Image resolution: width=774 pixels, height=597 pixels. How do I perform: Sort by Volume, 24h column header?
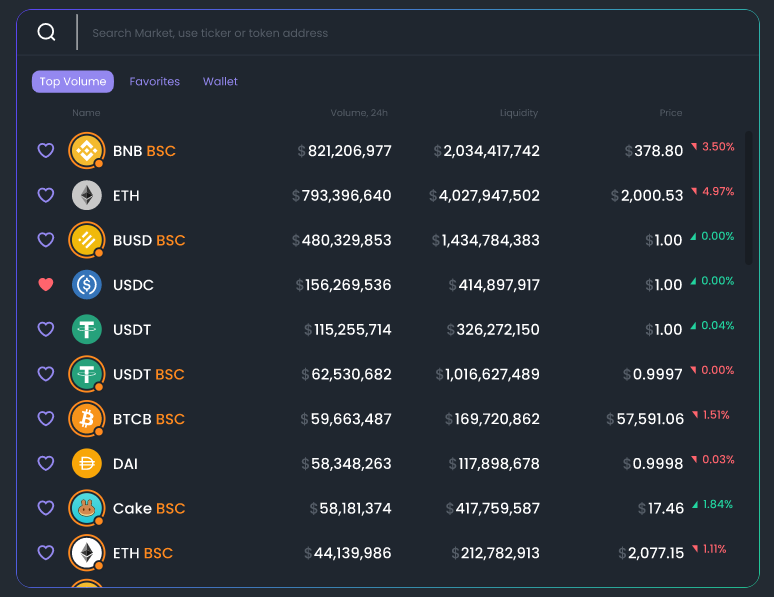pyautogui.click(x=359, y=113)
